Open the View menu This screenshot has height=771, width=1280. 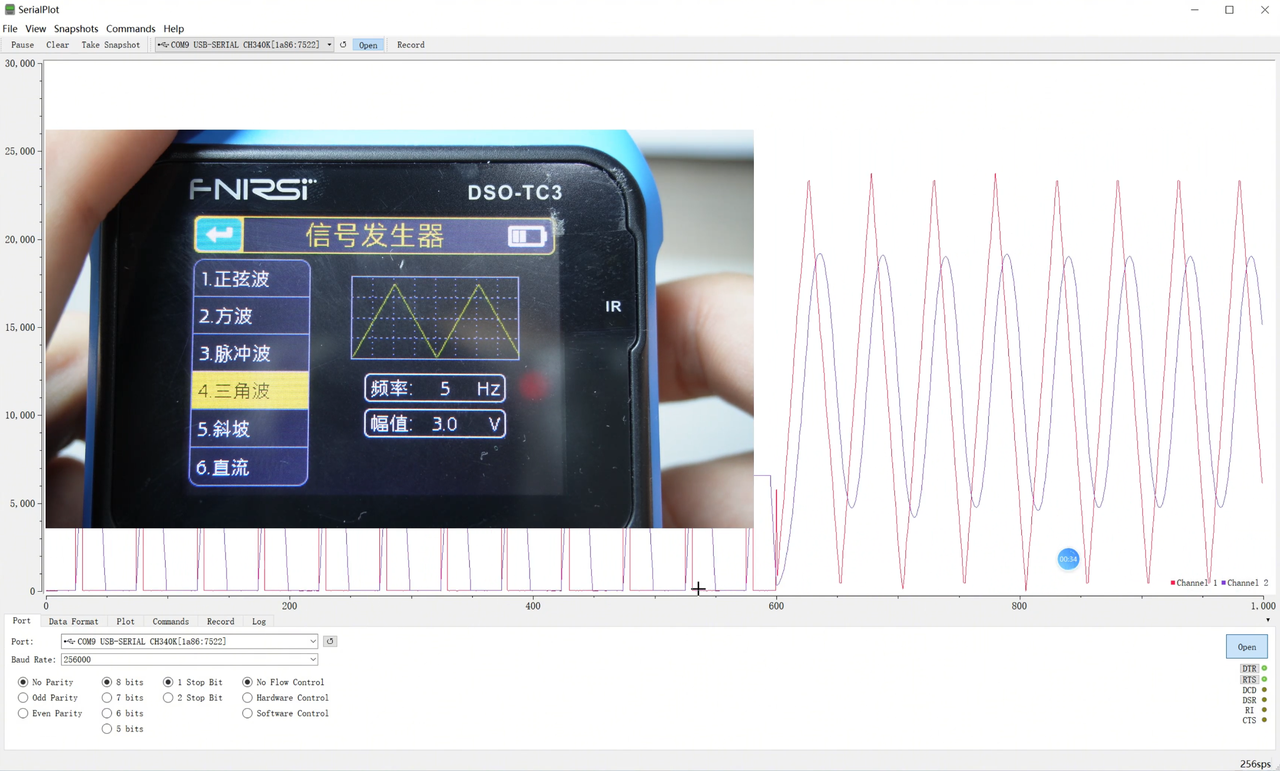[x=36, y=29]
